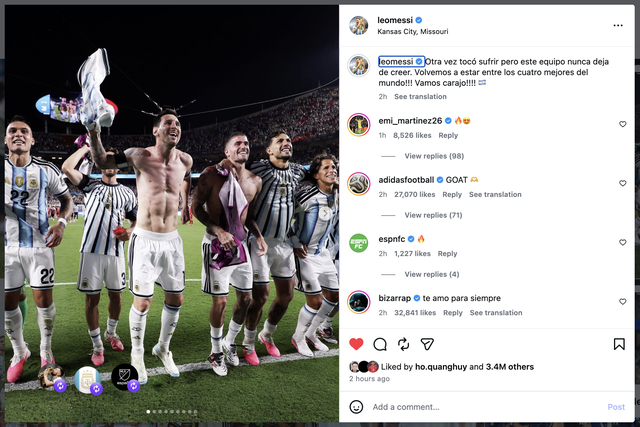Viewport: 640px width, 427px height.
Task: Expand View replies (71) under adidasfootball
Action: point(433,215)
